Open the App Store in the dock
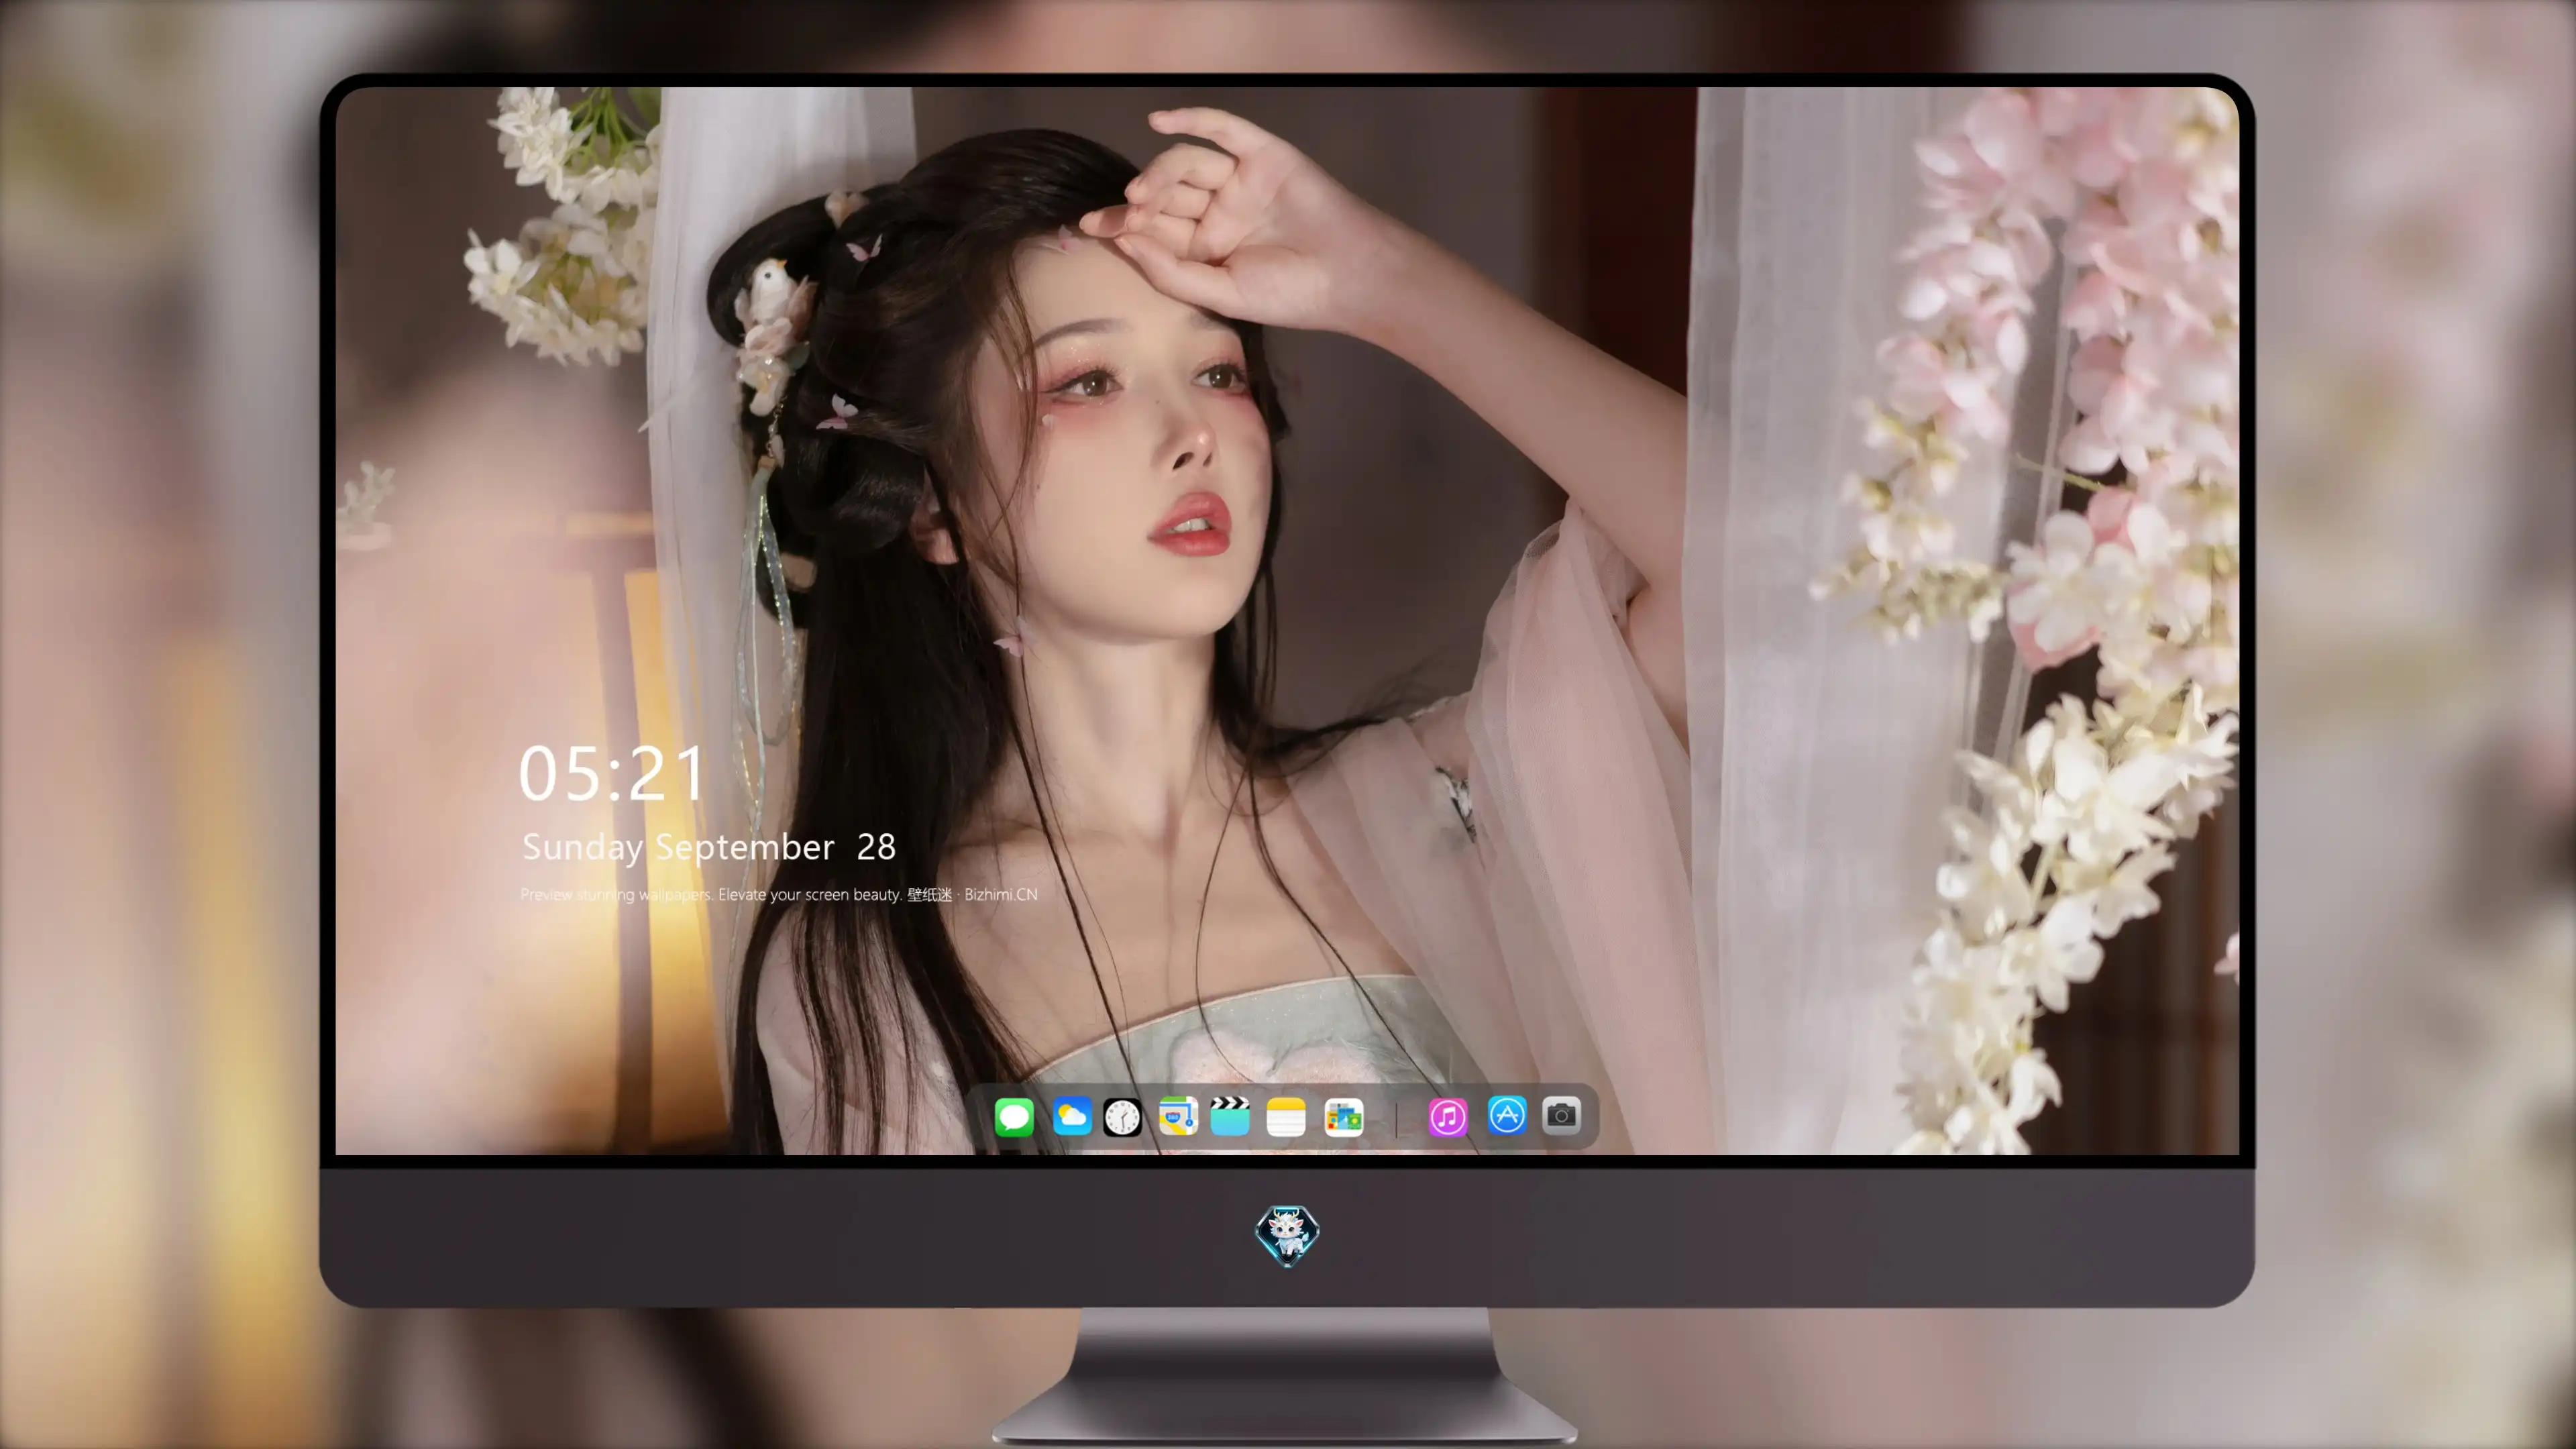Screen dimensions: 2576x1449 (x=1507, y=1115)
